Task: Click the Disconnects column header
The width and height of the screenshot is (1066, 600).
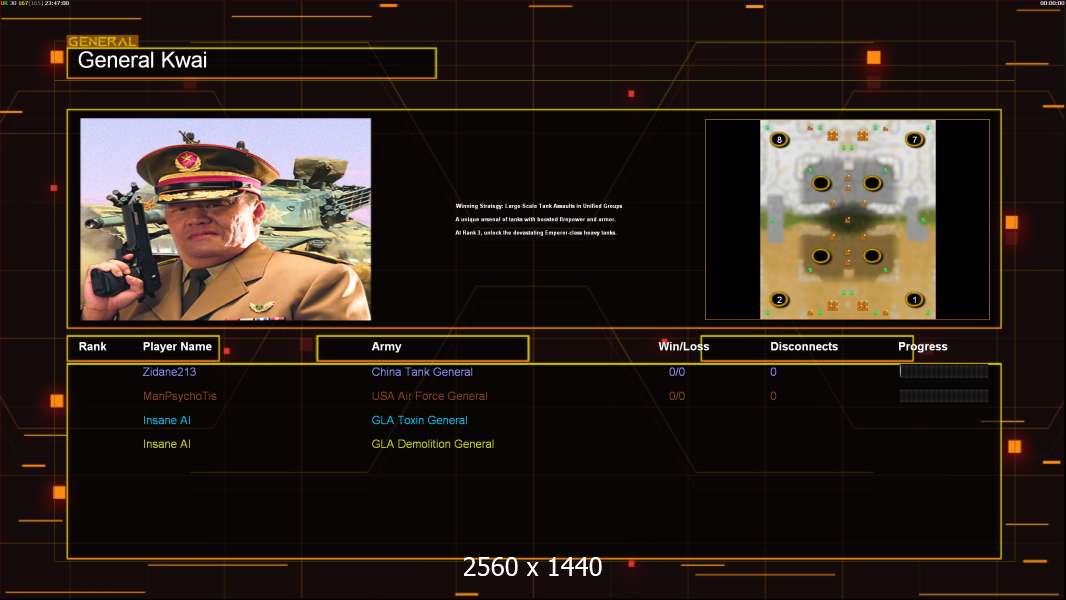Action: tap(804, 347)
